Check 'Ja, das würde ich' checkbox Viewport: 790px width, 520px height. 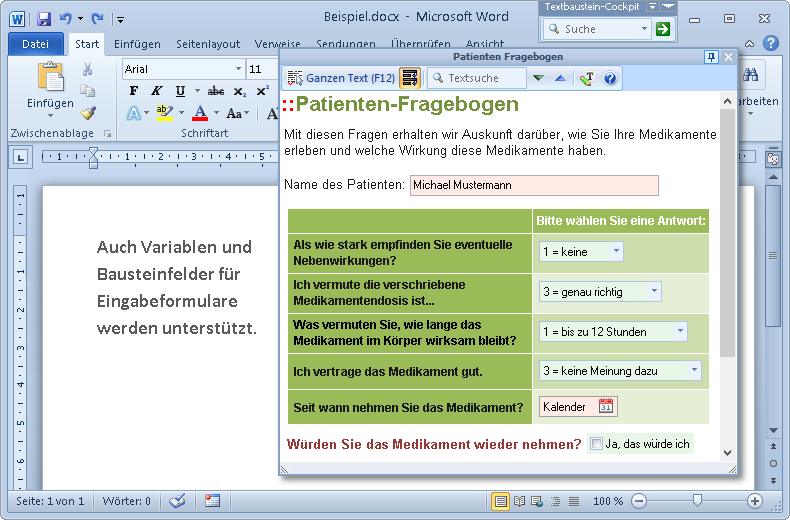596,444
